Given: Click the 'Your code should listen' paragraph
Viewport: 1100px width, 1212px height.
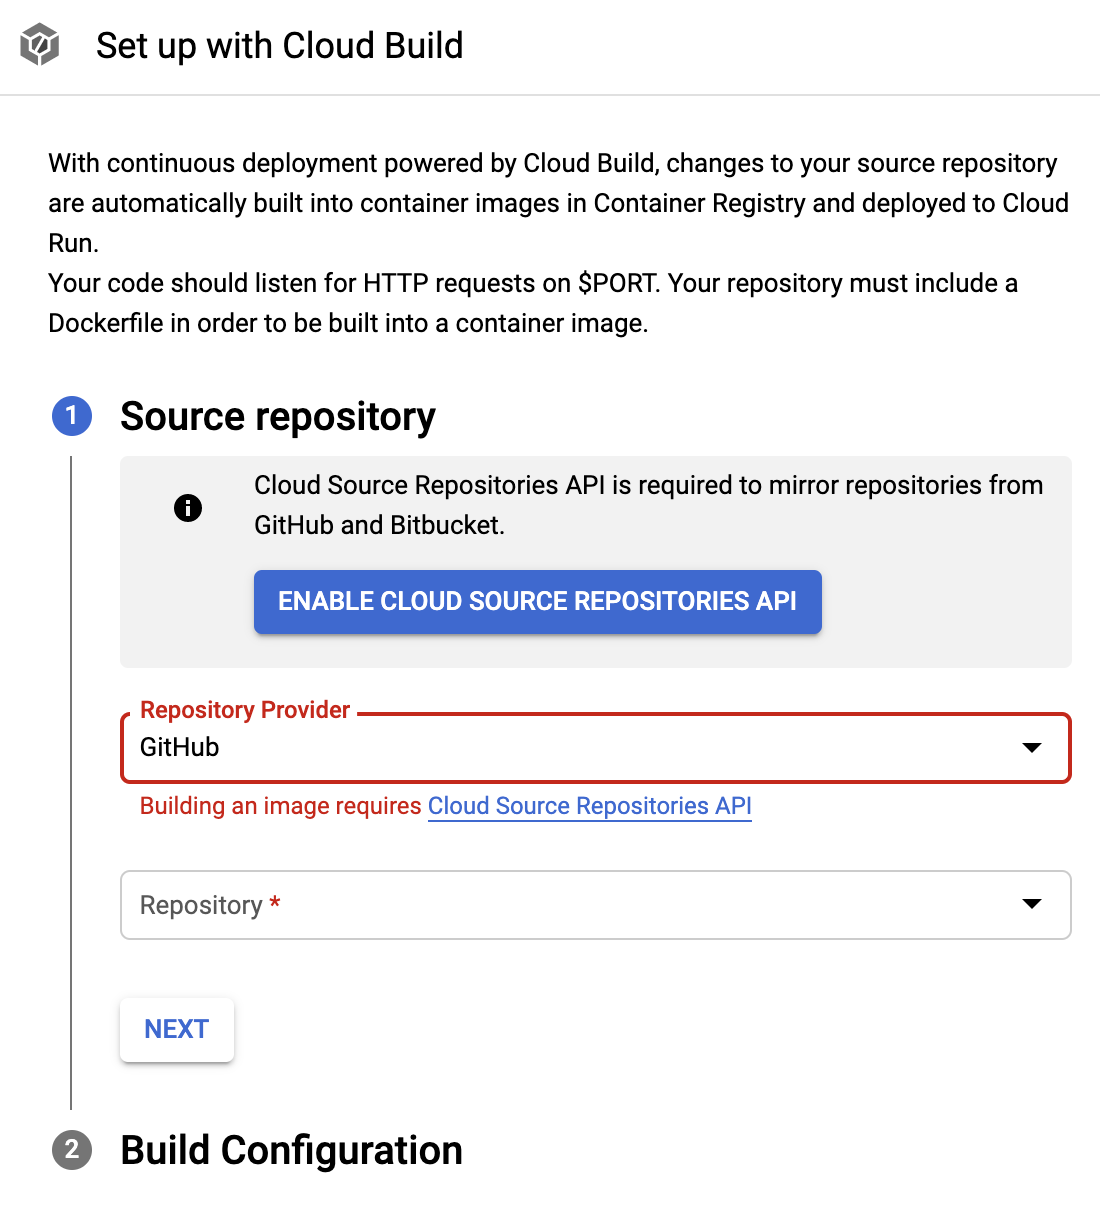Looking at the screenshot, I should click(533, 303).
